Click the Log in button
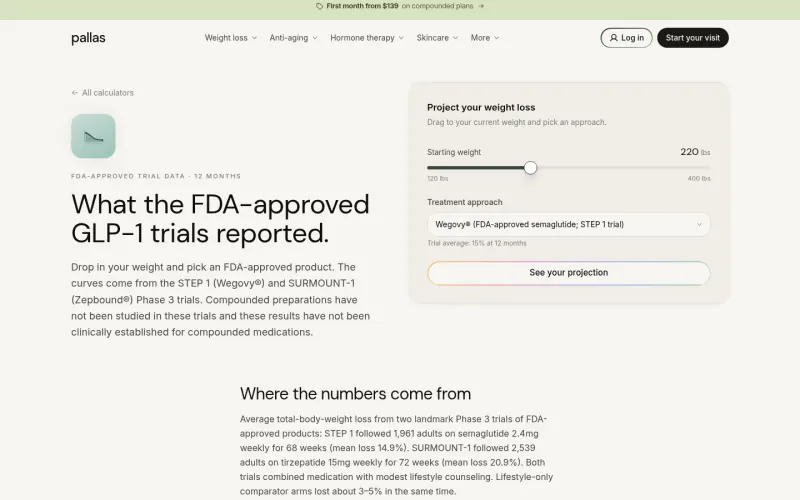Image resolution: width=800 pixels, height=500 pixels. click(x=626, y=38)
